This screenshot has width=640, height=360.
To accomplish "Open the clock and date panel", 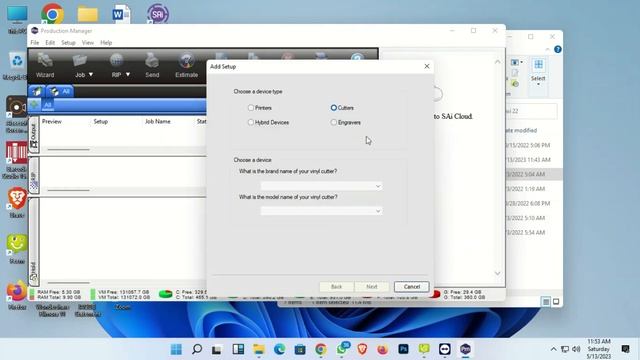I will pos(599,349).
